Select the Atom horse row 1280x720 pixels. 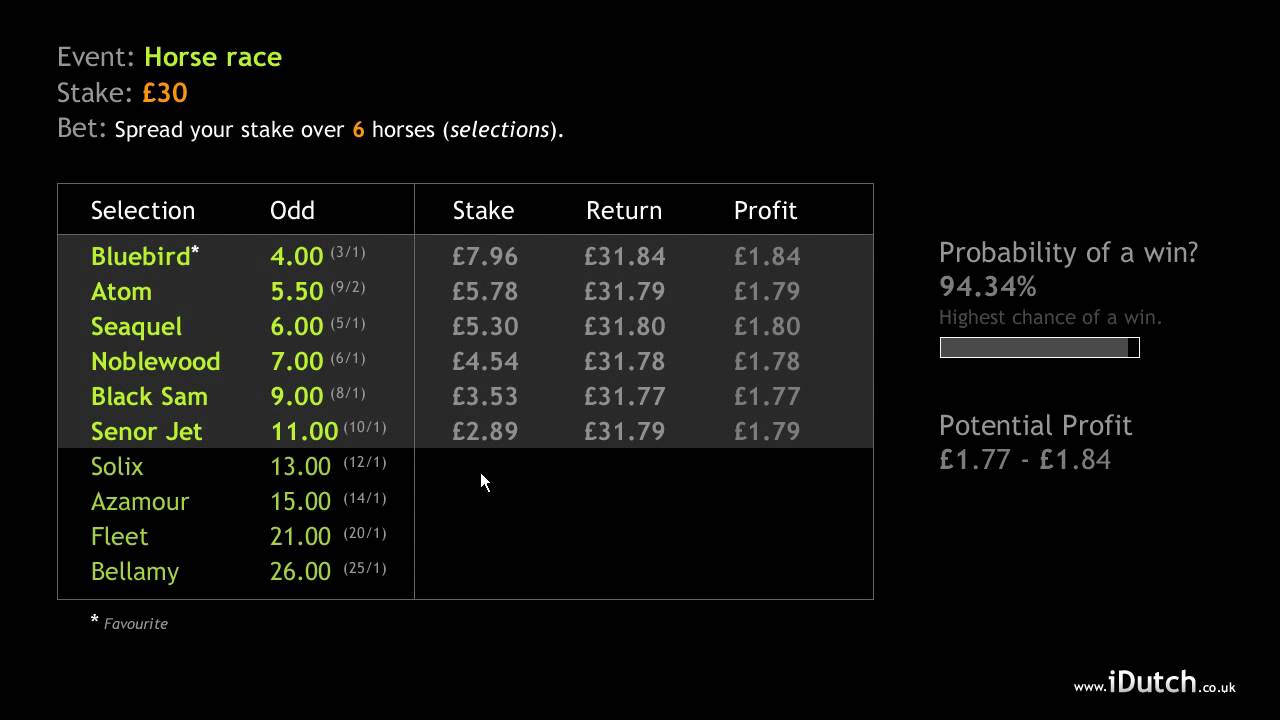121,291
